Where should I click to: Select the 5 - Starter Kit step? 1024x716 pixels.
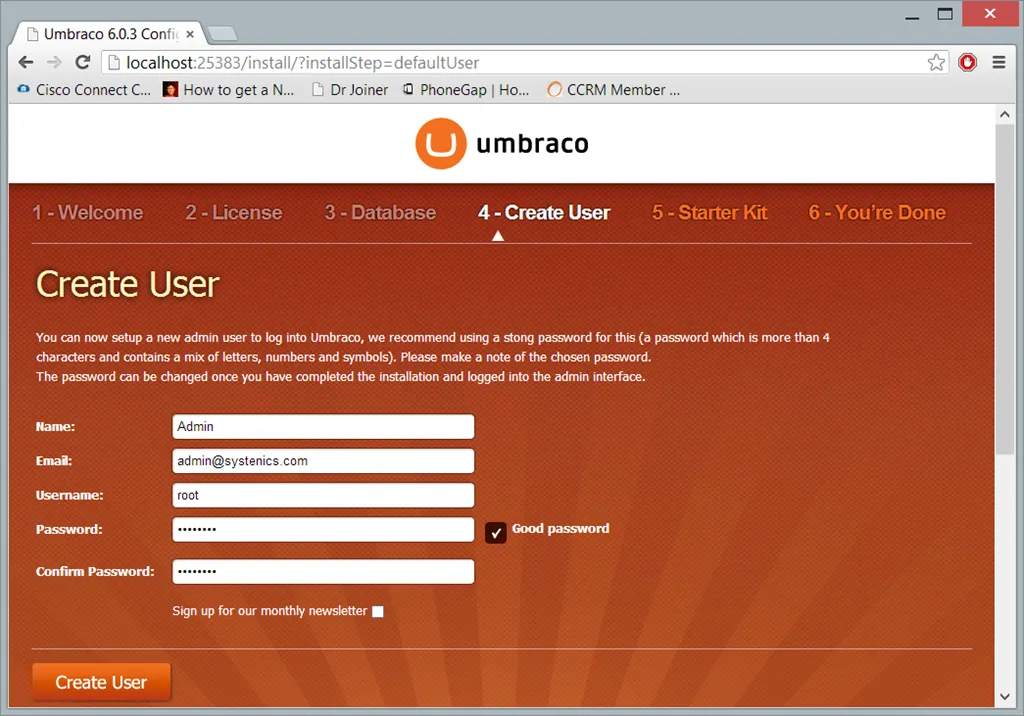pyautogui.click(x=710, y=213)
